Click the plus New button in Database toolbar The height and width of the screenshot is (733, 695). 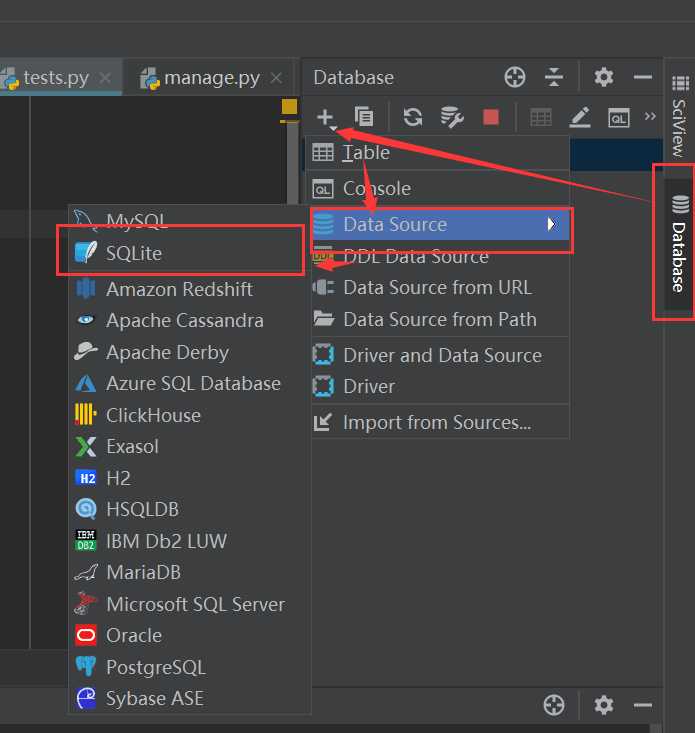coord(326,117)
